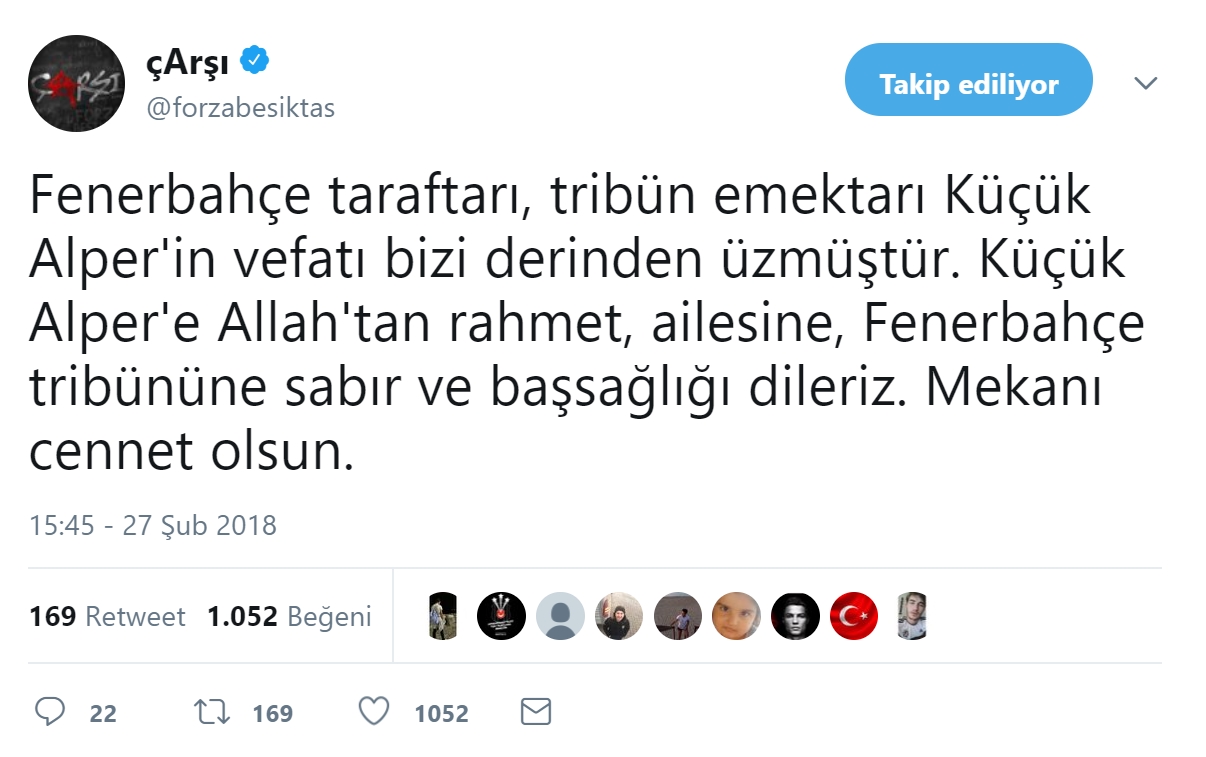Toggle the Takip ediliyor follow button
1206x757 pixels.
(x=968, y=84)
